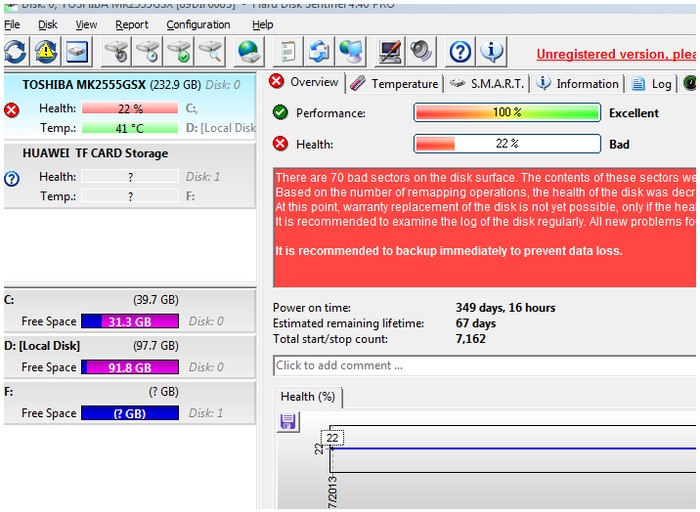Click the 22 % Health bar in Overview
The width and height of the screenshot is (700, 512).
click(x=507, y=144)
